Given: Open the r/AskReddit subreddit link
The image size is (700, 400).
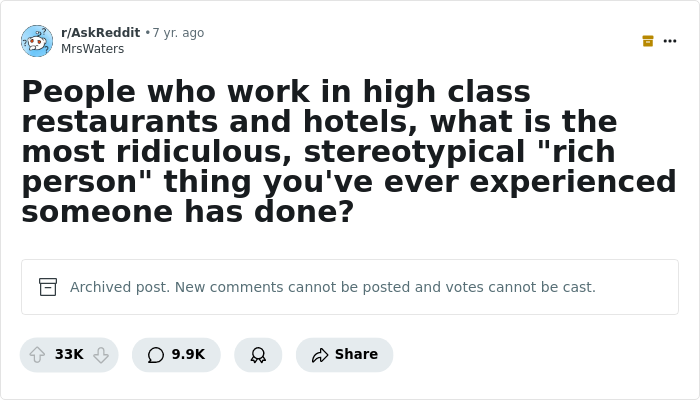Looking at the screenshot, I should [100, 33].
